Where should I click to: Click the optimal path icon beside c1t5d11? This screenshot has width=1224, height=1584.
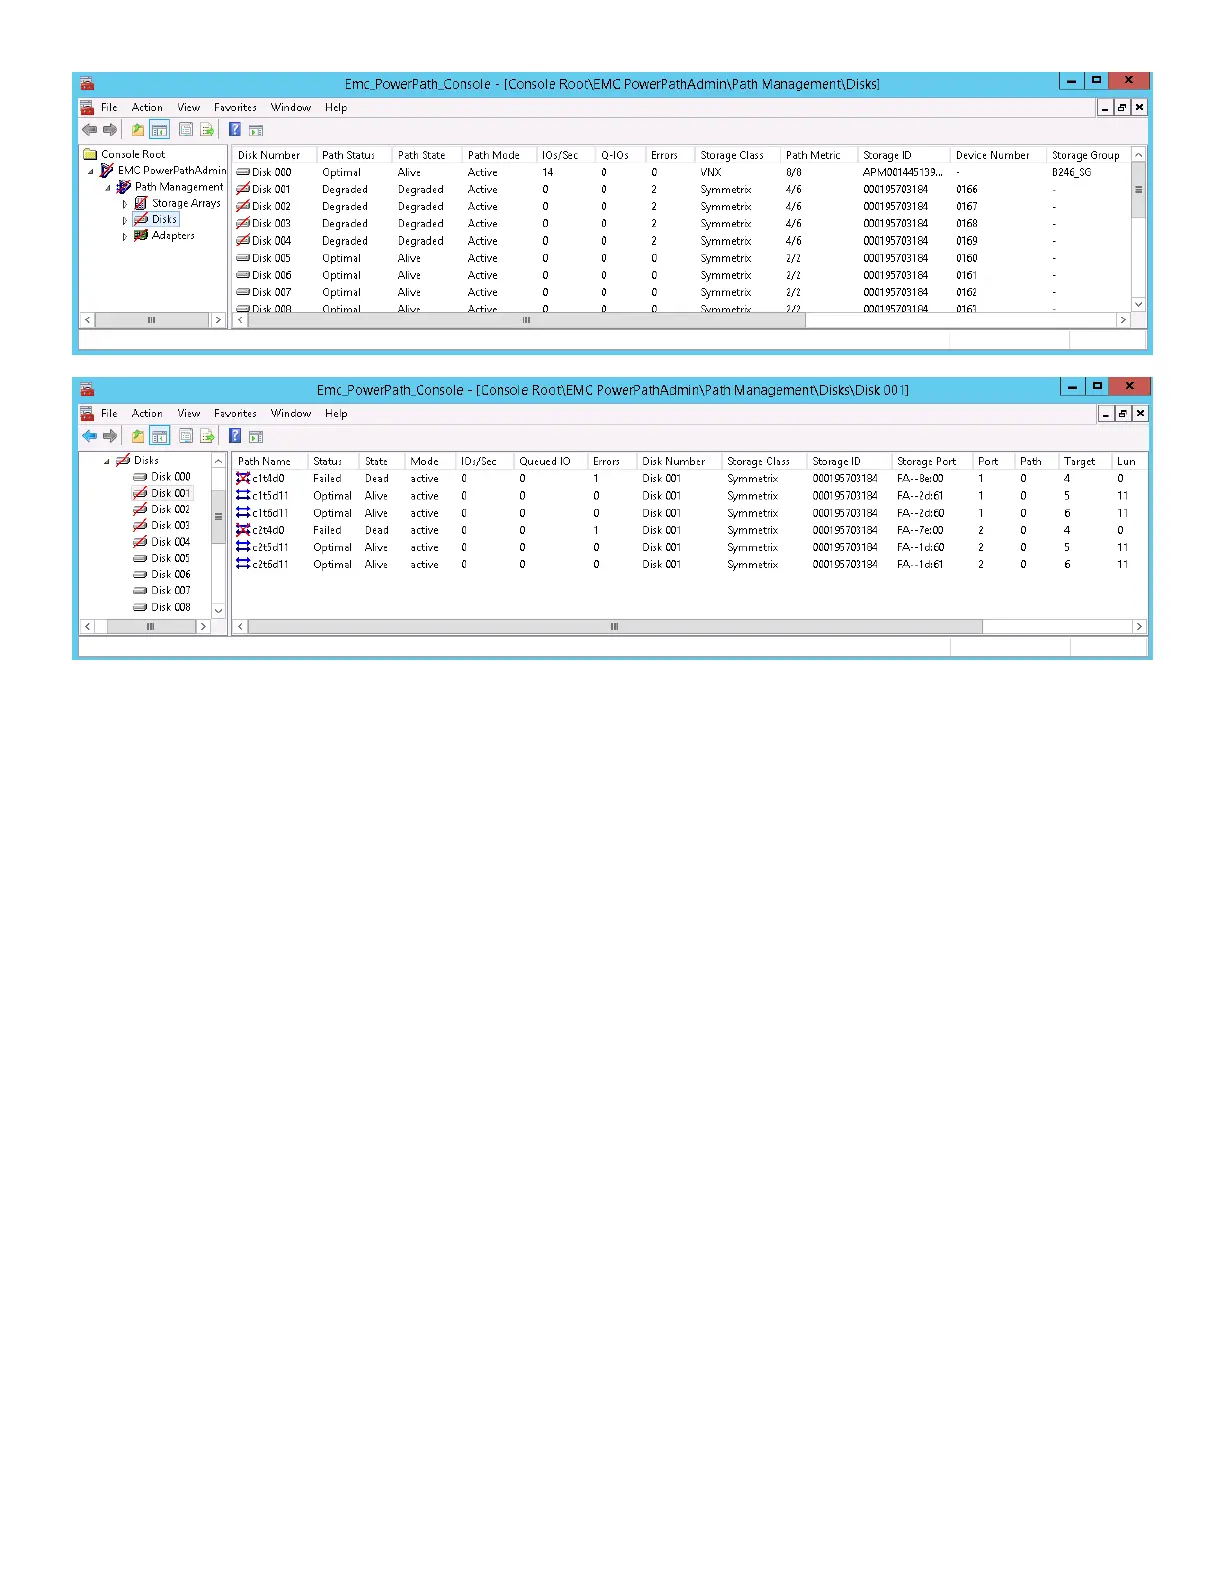point(243,495)
